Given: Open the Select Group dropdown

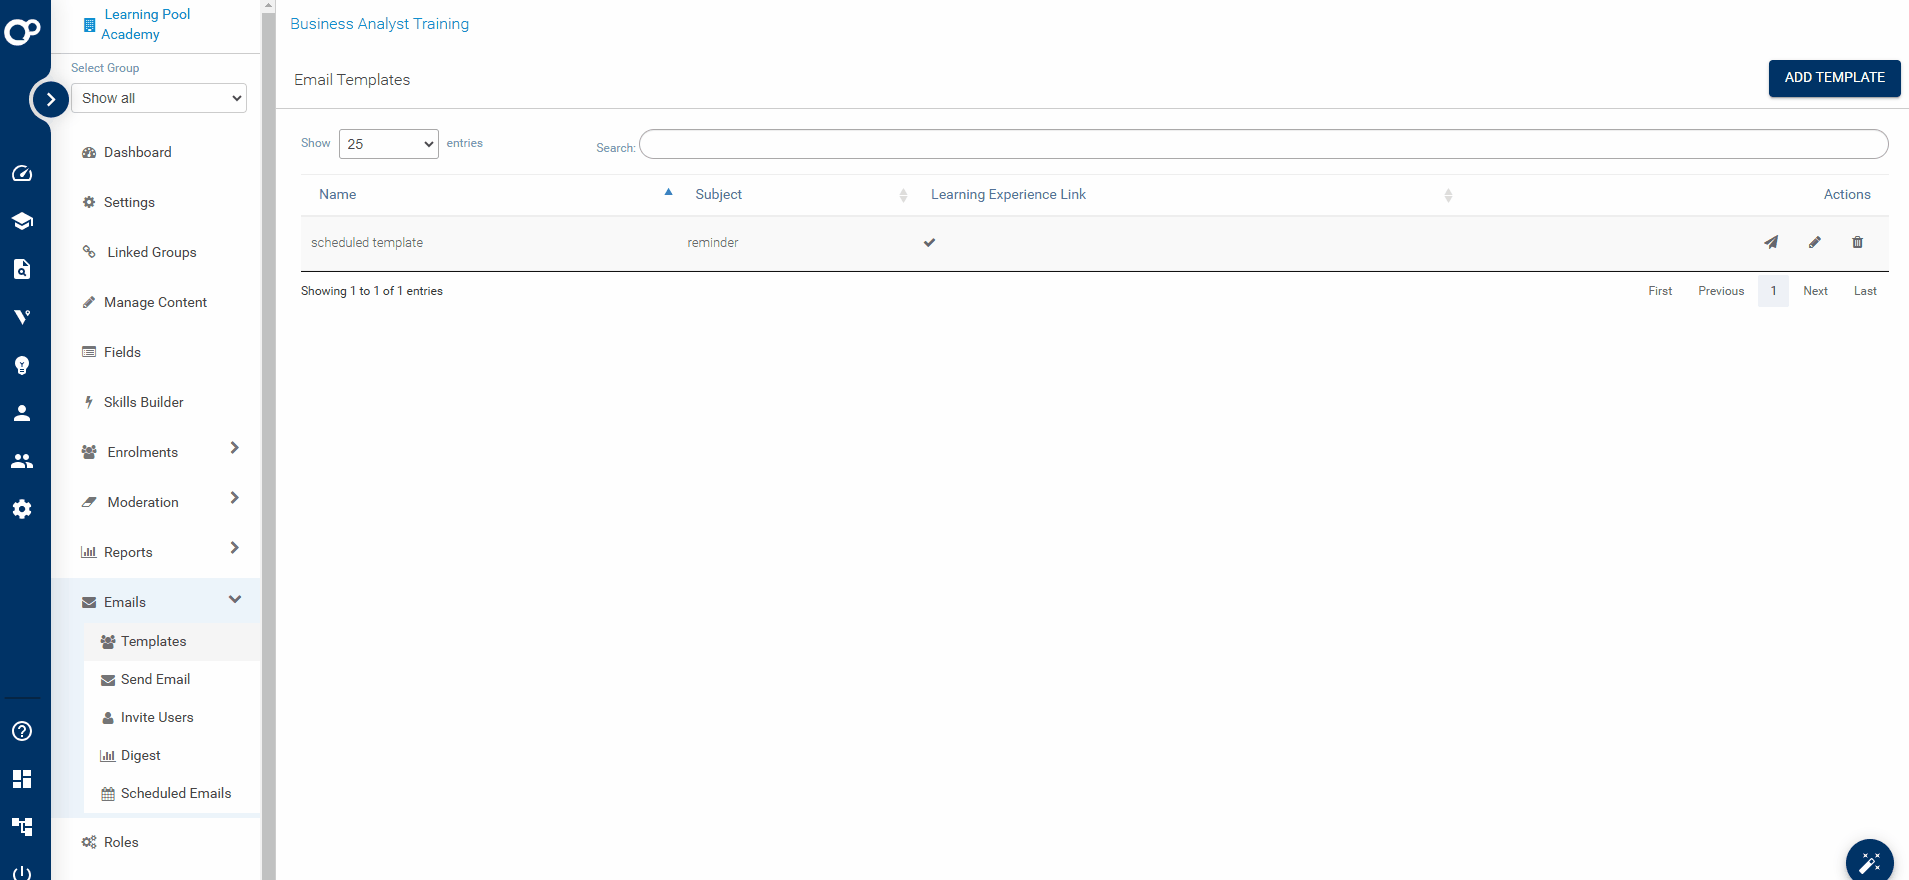Looking at the screenshot, I should (159, 98).
